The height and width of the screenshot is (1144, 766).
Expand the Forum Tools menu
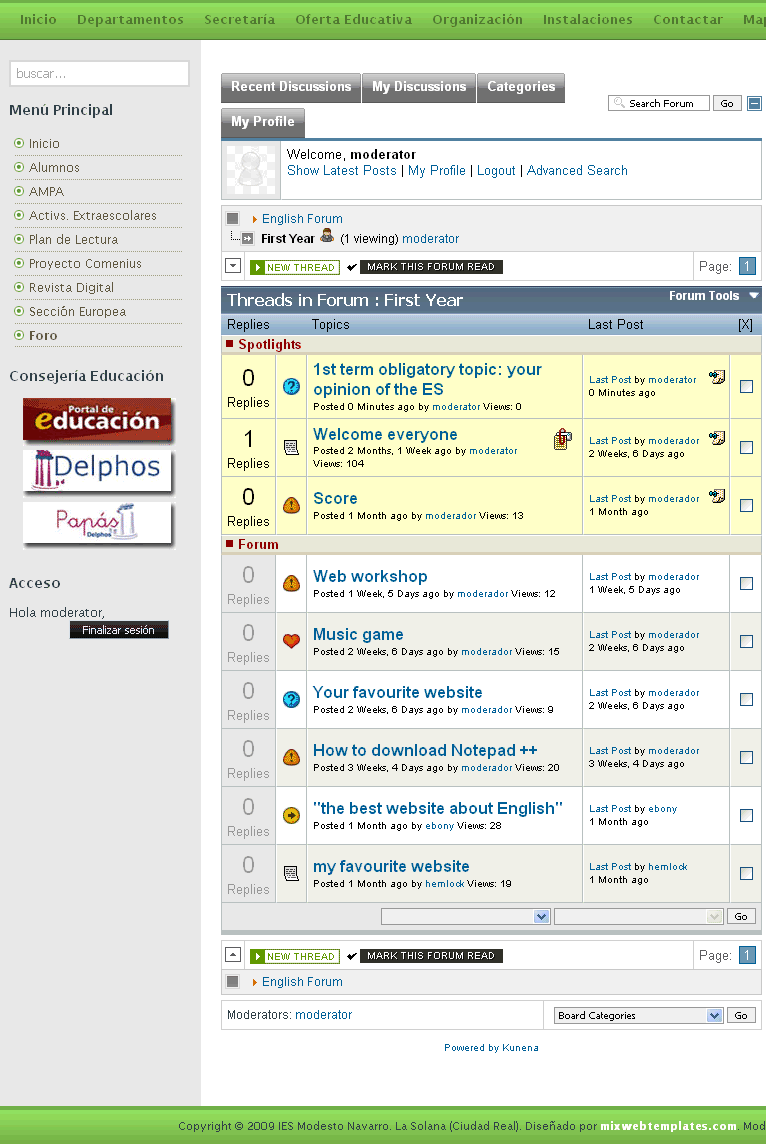pyautogui.click(x=713, y=296)
